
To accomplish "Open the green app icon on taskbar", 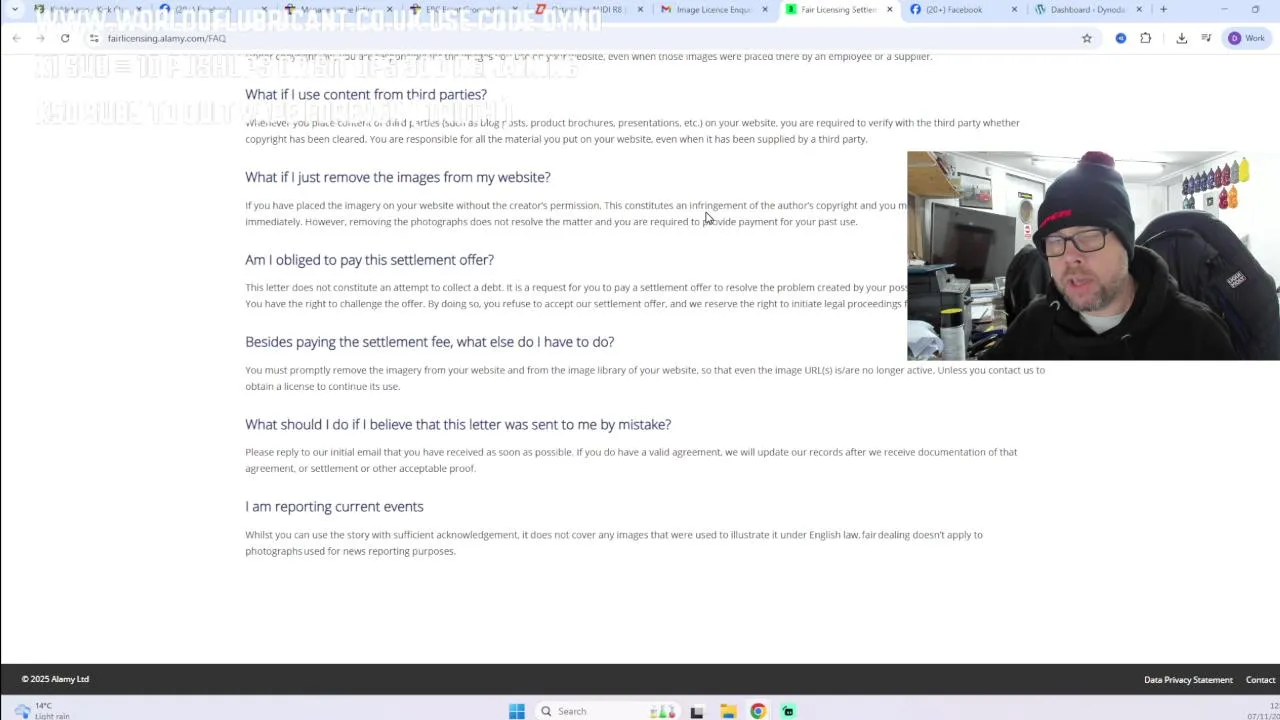I will tap(788, 711).
